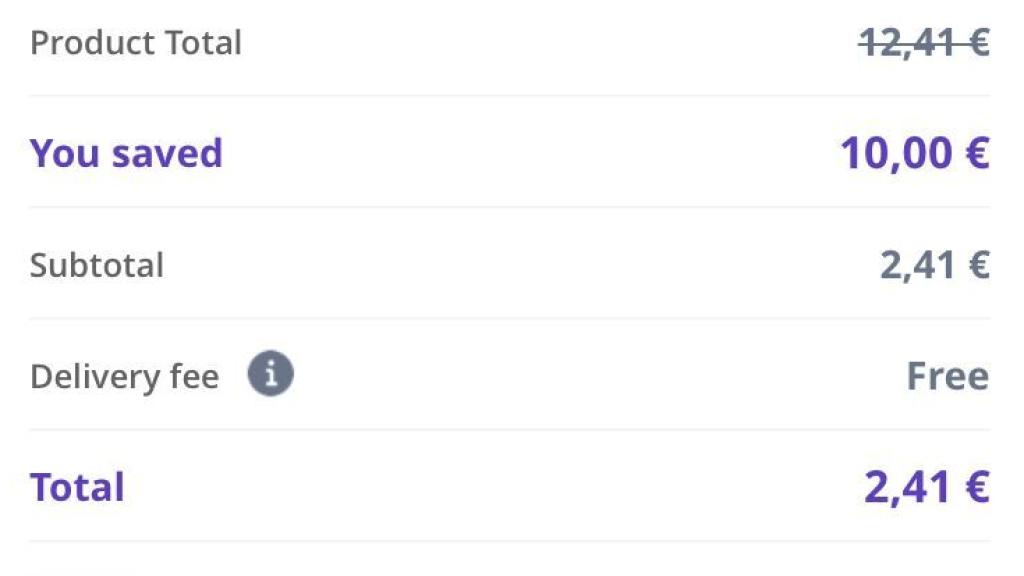
Task: Click the divider line below Delivery fee
Action: [509, 429]
